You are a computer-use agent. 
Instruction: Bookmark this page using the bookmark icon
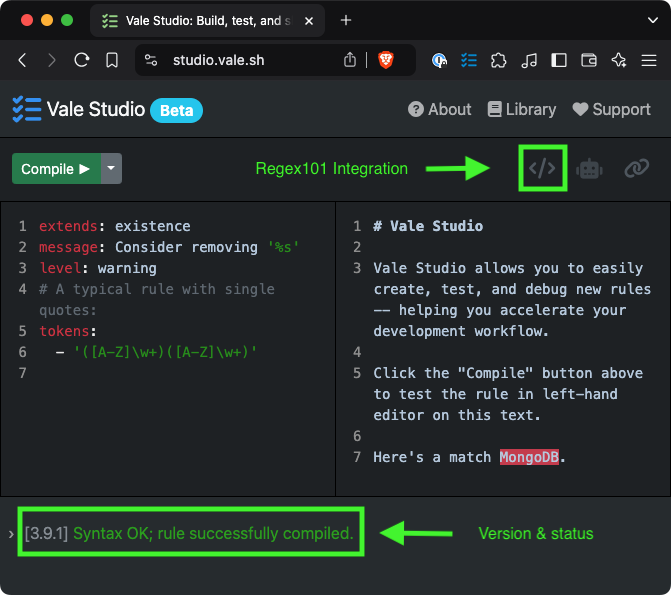(x=112, y=60)
